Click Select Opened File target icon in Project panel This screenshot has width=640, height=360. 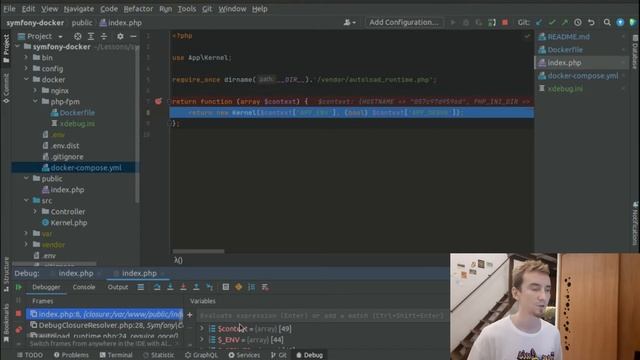(78, 36)
